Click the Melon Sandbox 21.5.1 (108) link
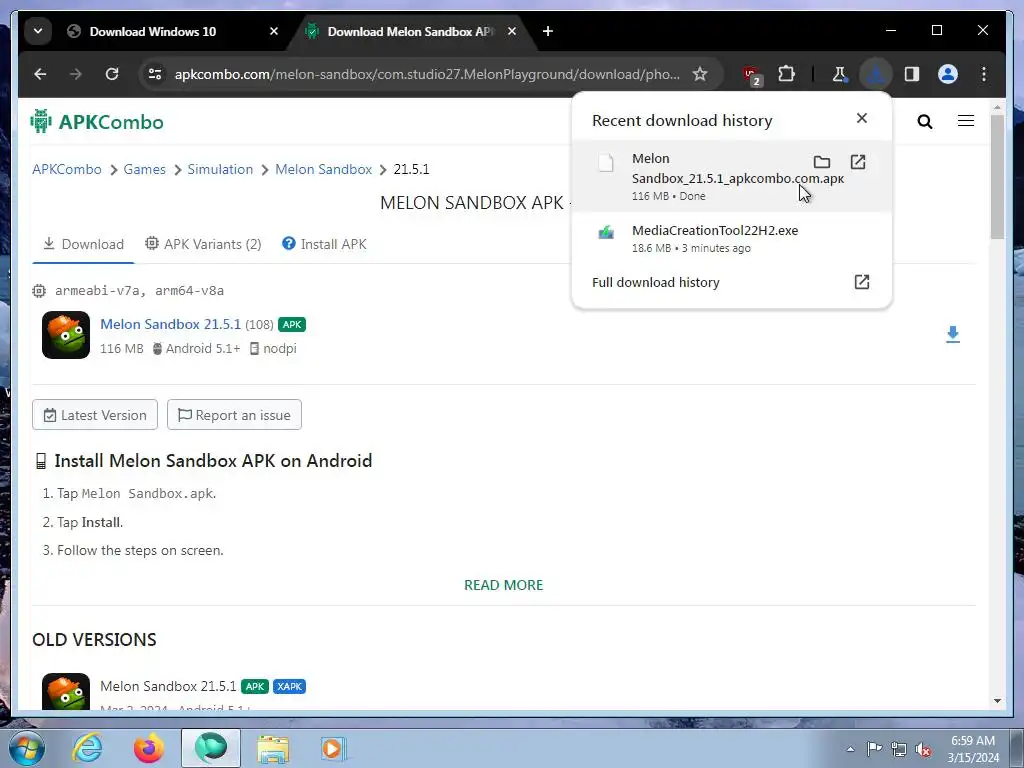The width and height of the screenshot is (1024, 768). point(170,324)
